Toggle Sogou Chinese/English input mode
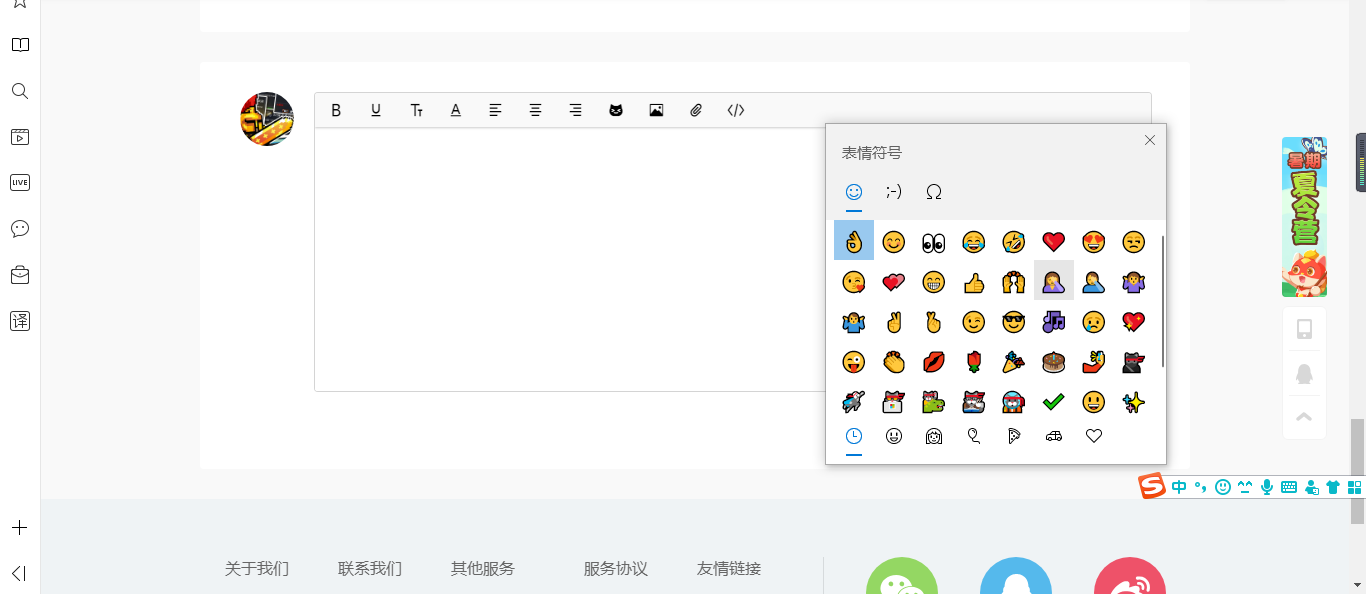 point(1180,487)
